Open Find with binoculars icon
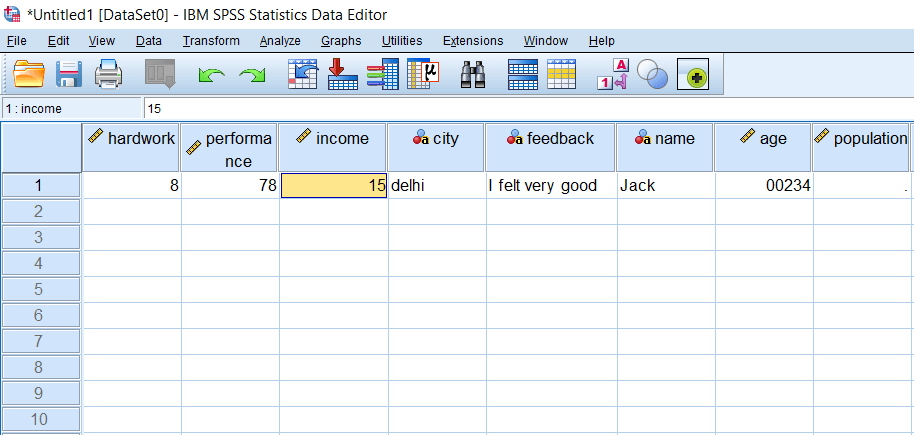 (x=473, y=74)
